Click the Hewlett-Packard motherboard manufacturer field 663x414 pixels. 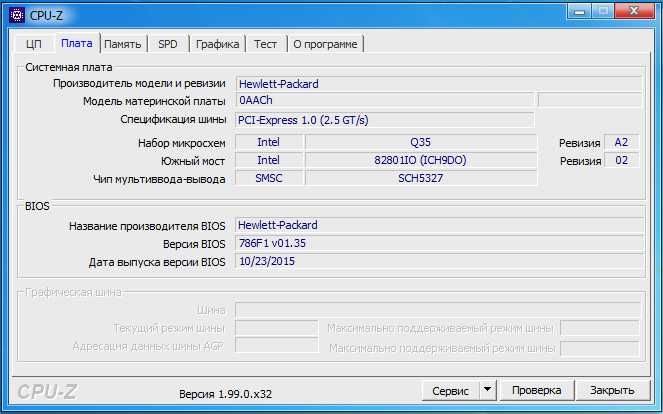coord(439,84)
